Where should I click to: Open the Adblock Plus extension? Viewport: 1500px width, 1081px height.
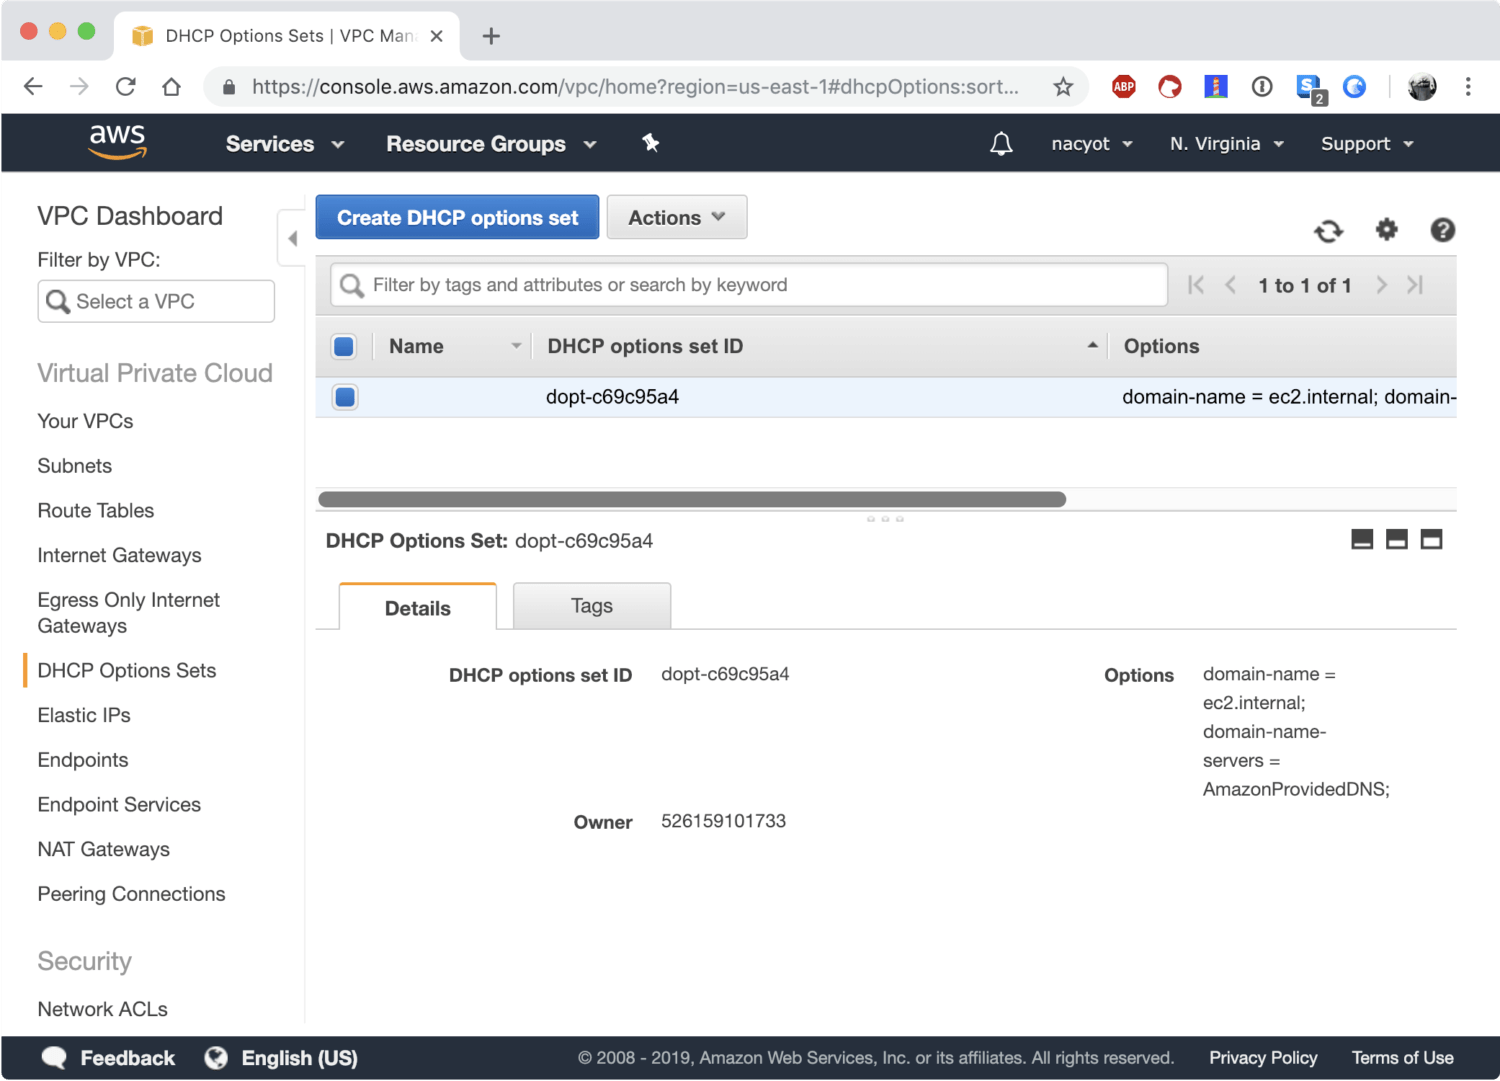(x=1124, y=87)
